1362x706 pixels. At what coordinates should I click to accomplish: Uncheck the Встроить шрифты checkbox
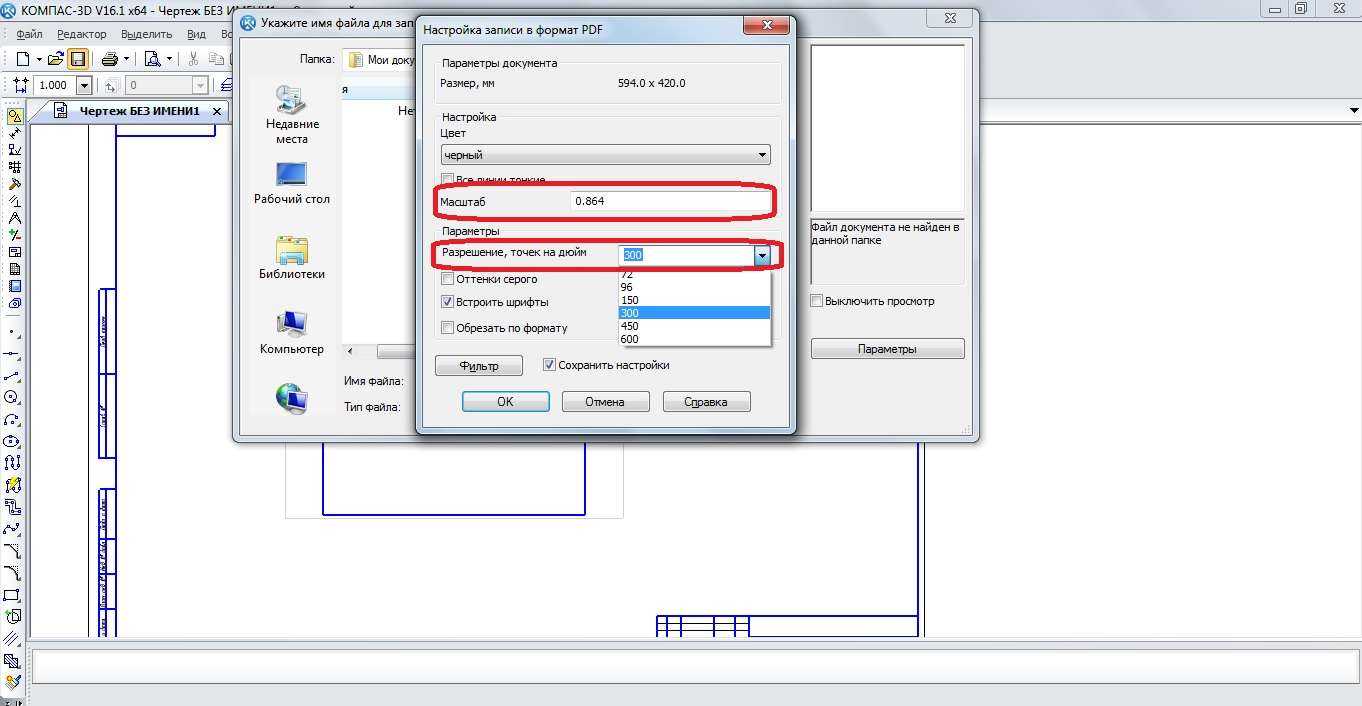tap(448, 301)
